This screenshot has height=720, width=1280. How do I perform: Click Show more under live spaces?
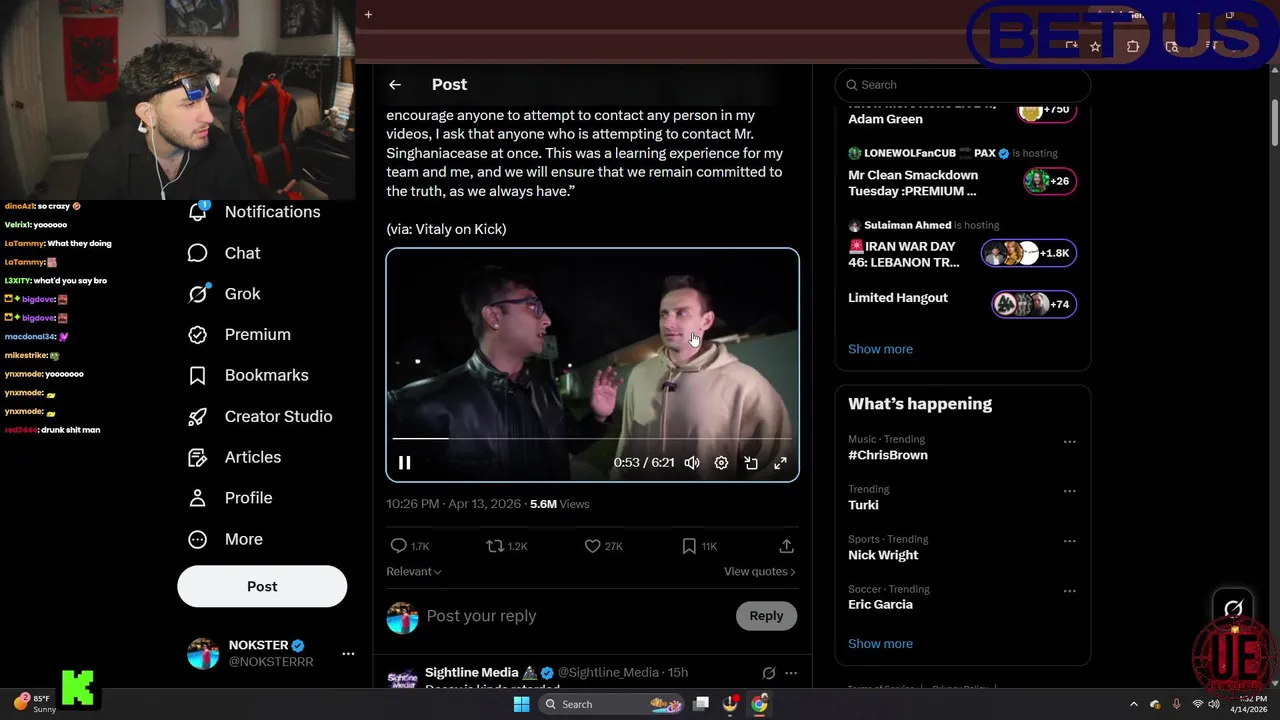880,349
